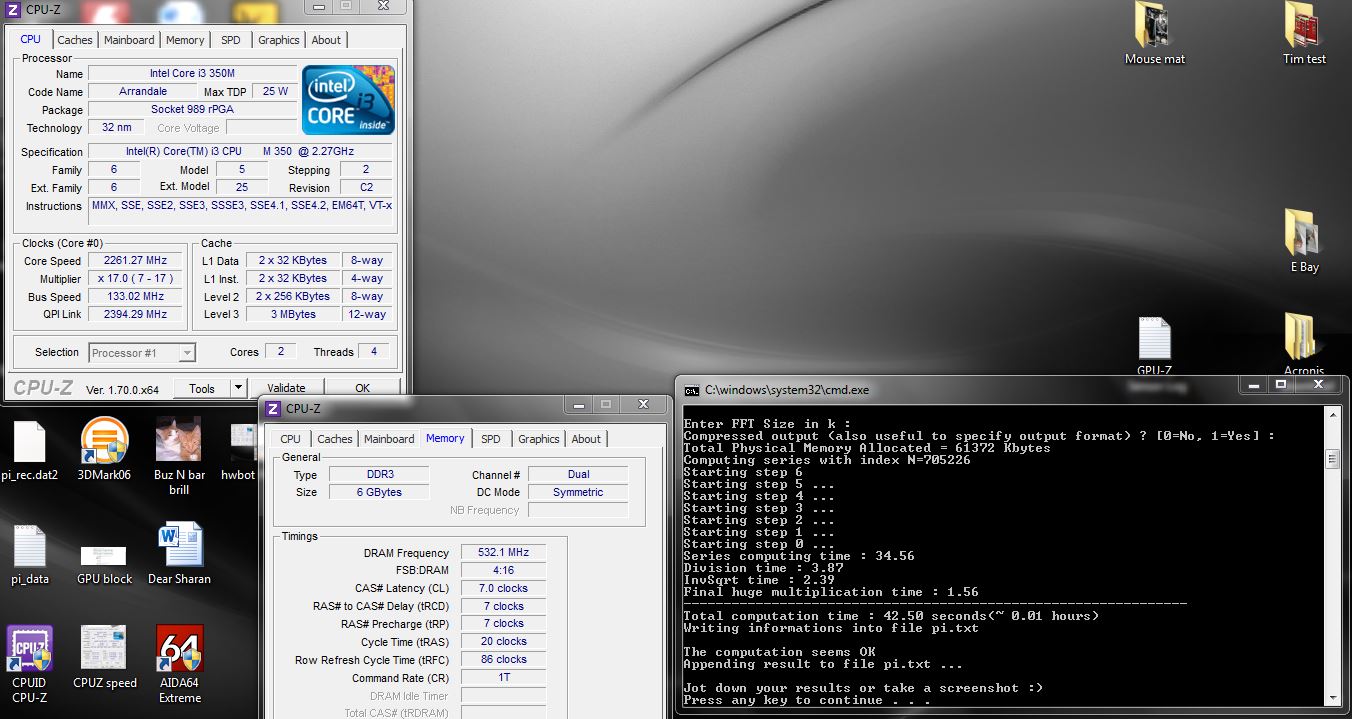Screen dimensions: 1352x719
Task: Click the Technology value 32 nm
Action: click(116, 127)
